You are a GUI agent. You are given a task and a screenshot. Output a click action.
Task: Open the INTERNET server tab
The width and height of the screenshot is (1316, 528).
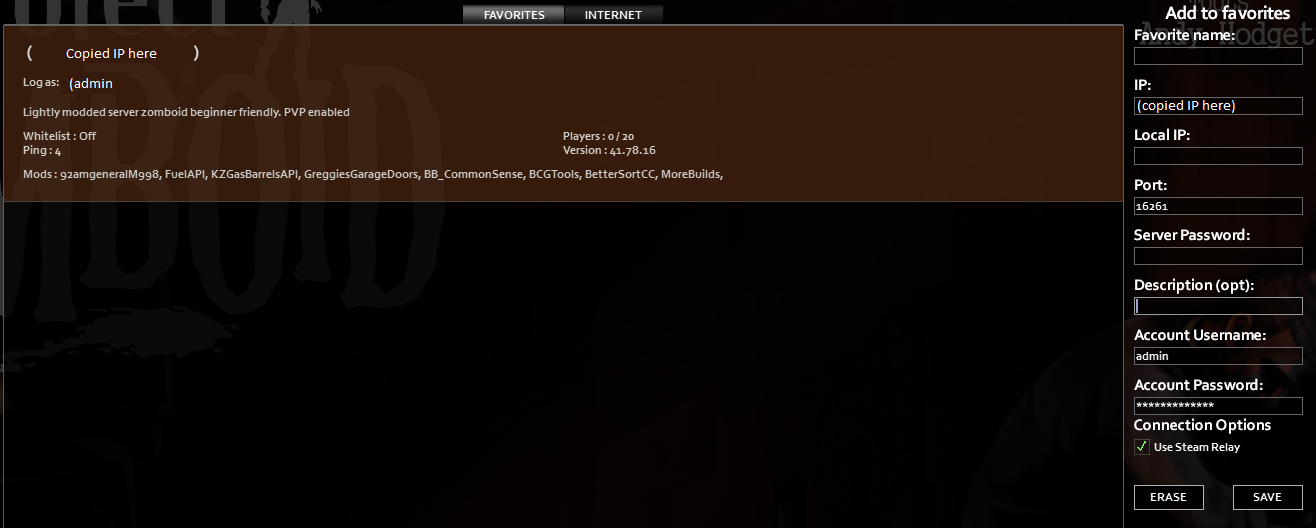coord(613,15)
